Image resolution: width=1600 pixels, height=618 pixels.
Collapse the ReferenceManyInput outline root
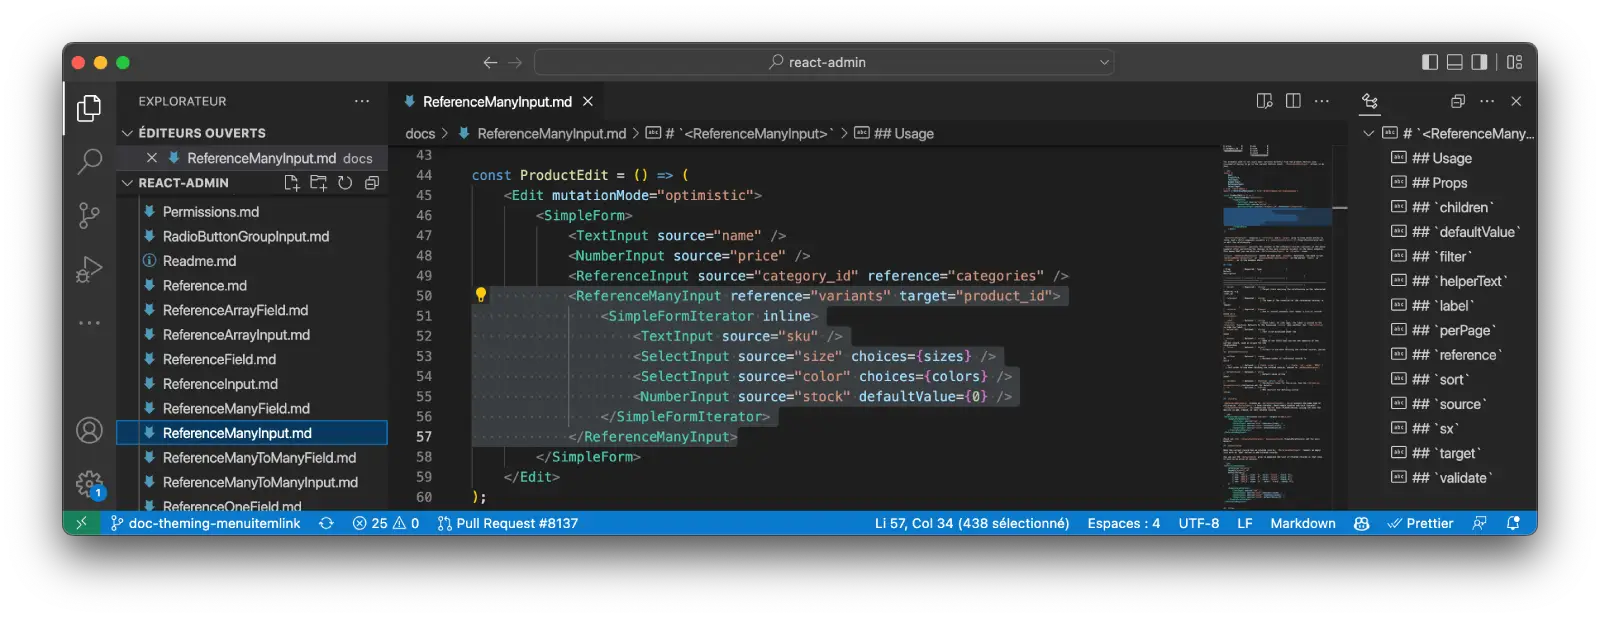(x=1369, y=133)
